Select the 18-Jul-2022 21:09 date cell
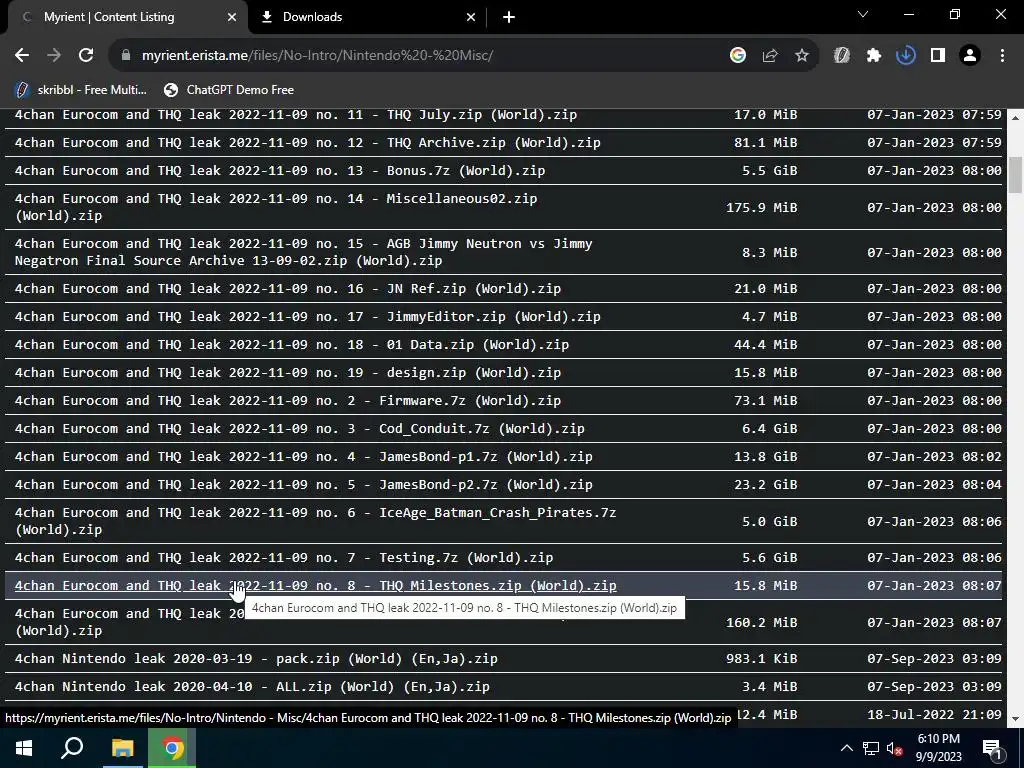This screenshot has height=768, width=1024. (x=934, y=715)
